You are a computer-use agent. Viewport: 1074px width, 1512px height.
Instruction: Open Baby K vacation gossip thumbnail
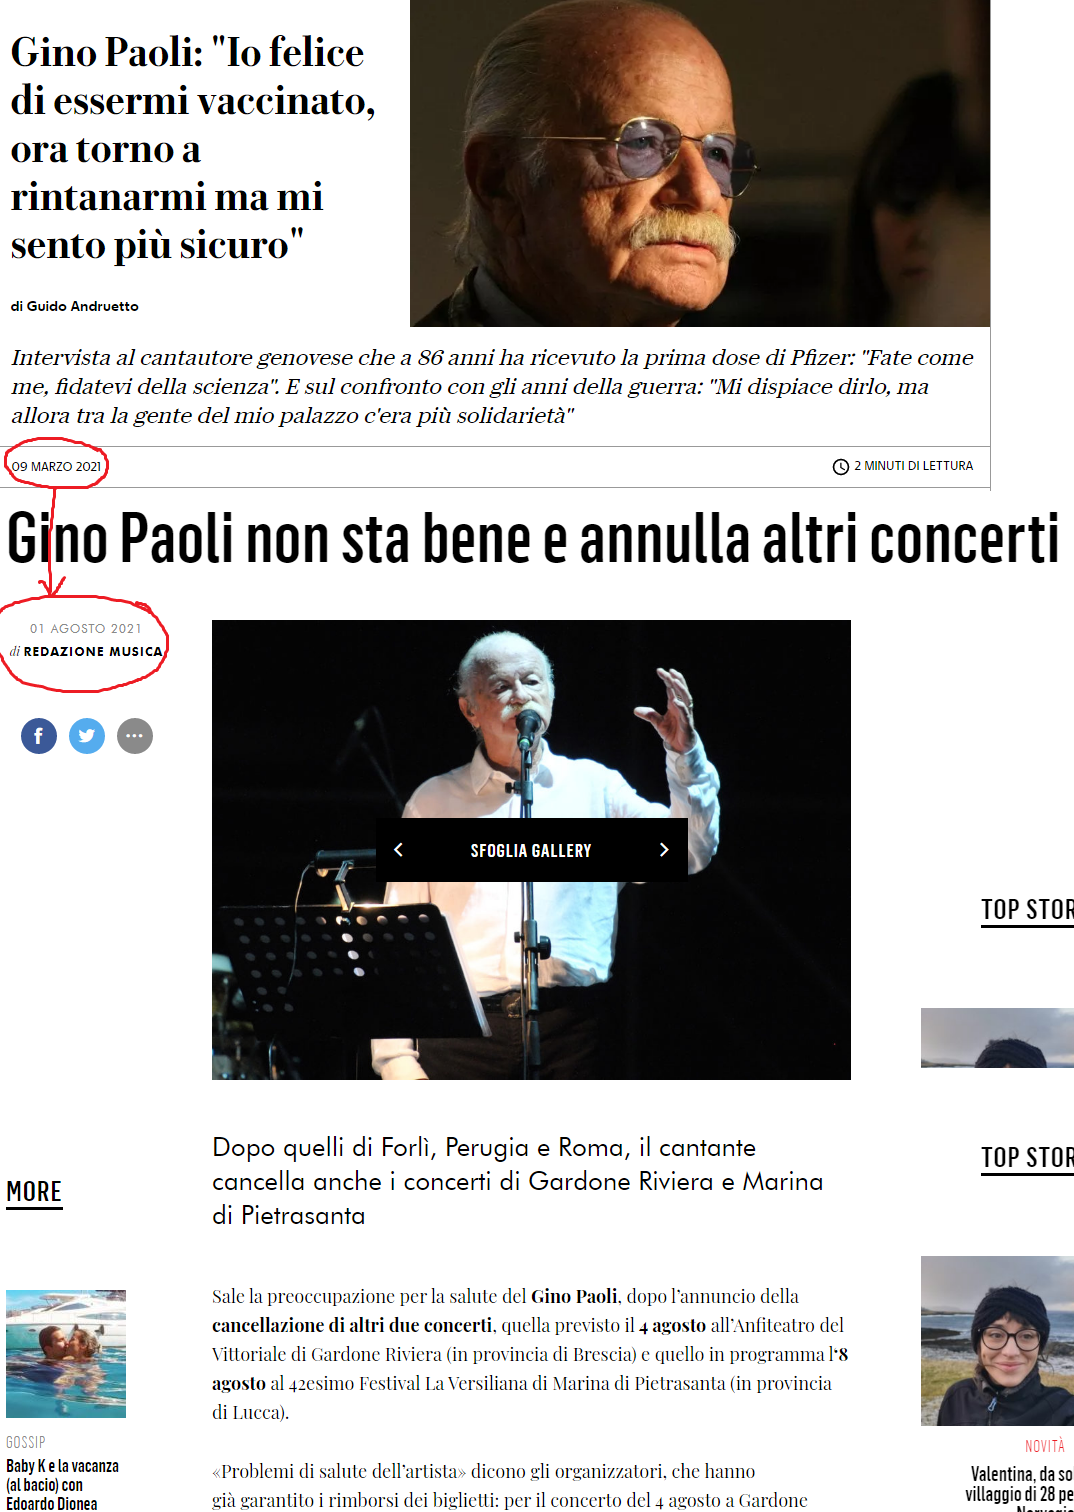click(x=66, y=1354)
